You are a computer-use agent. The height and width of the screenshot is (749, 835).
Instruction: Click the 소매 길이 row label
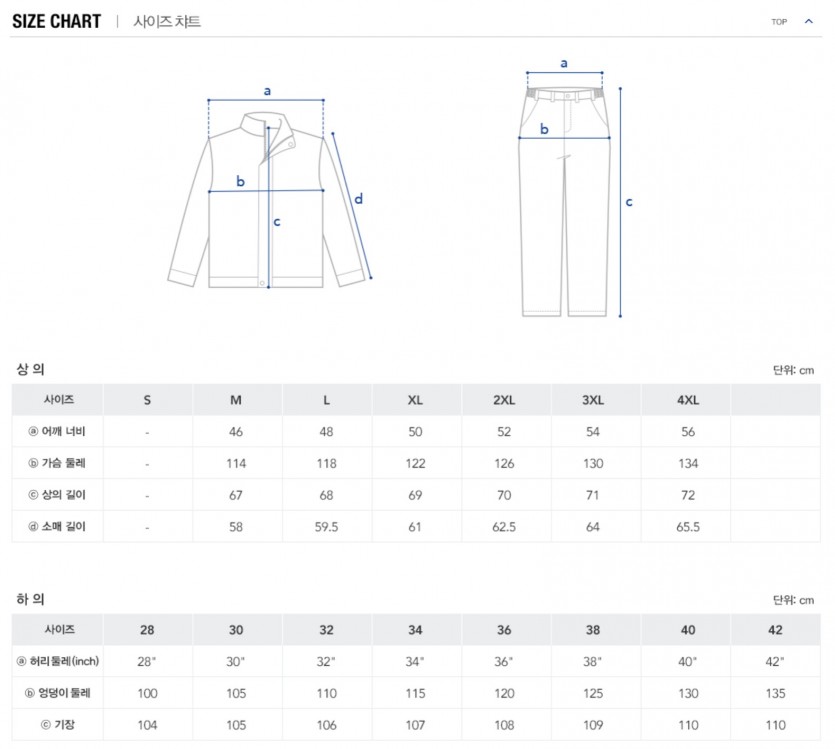pos(58,526)
